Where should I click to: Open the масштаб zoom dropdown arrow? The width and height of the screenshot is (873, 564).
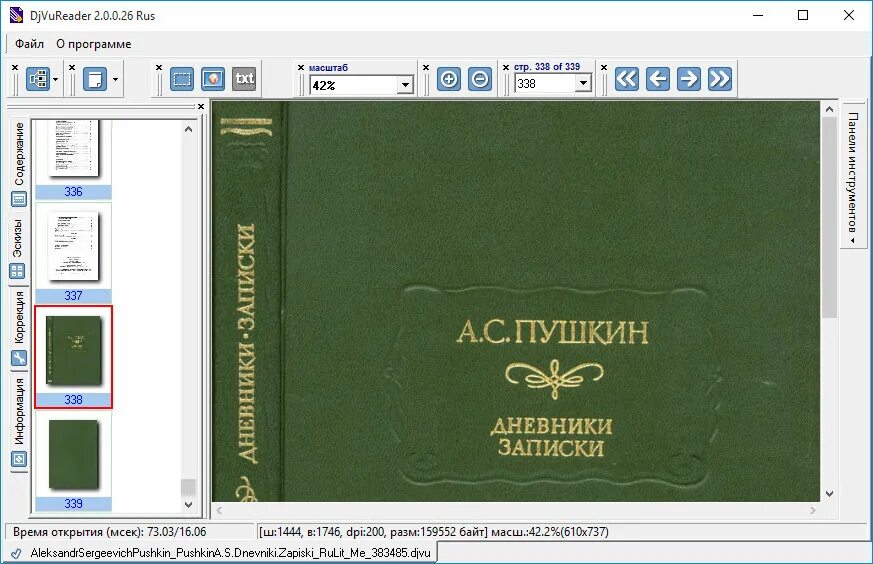[405, 85]
